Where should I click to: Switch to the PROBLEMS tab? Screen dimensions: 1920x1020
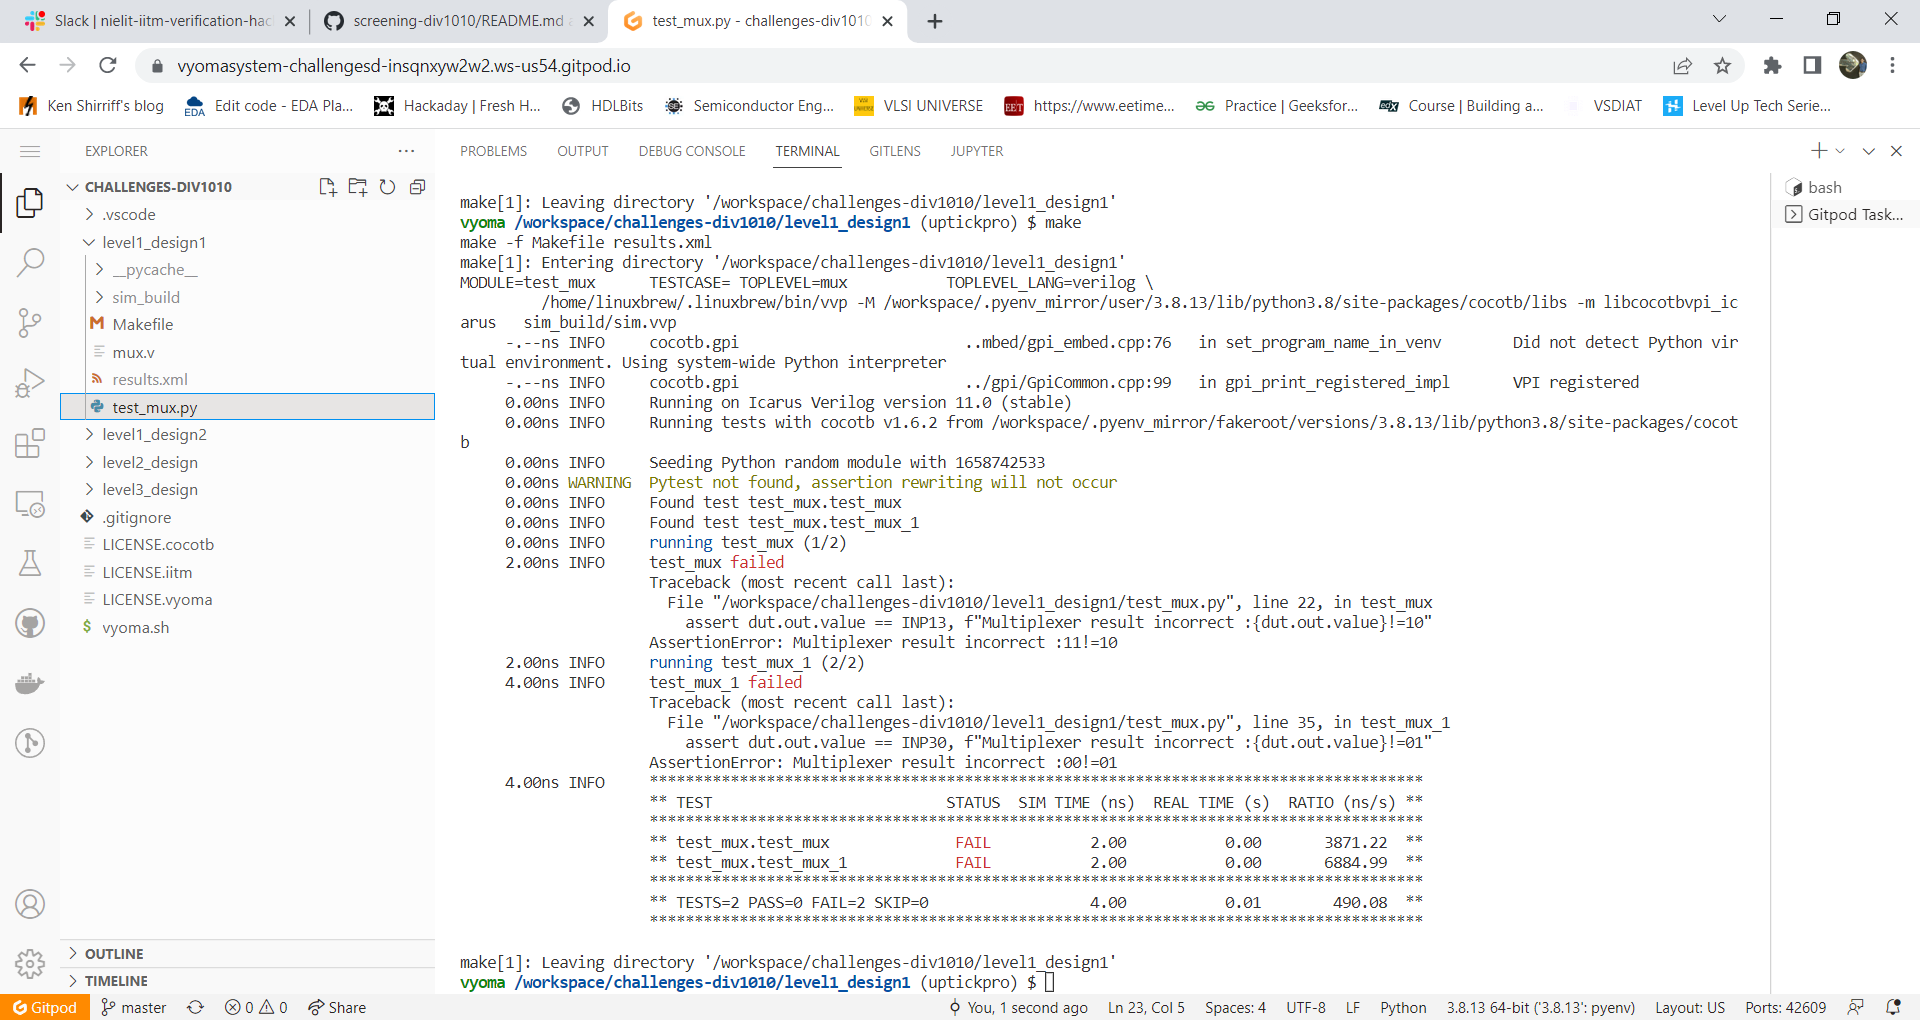point(493,151)
